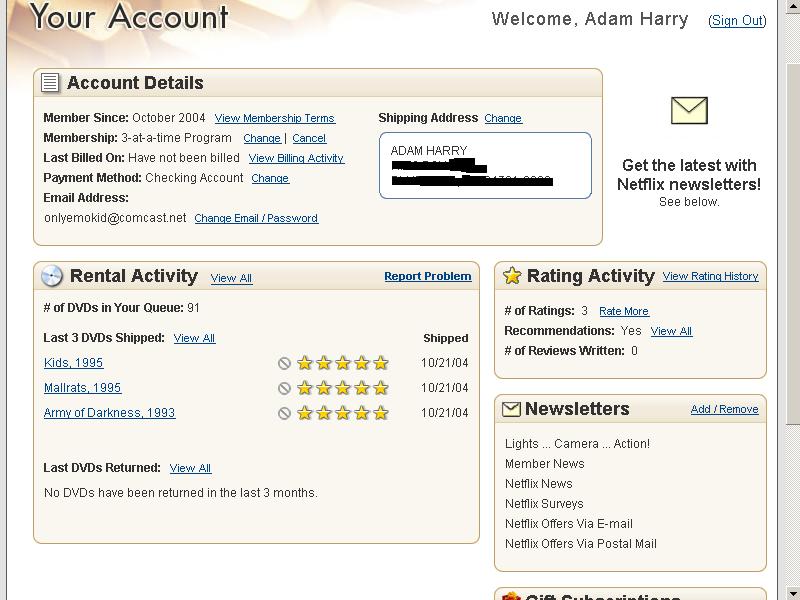Click 'Netflix Surveys' newsletter text
The width and height of the screenshot is (800, 600).
click(x=544, y=504)
